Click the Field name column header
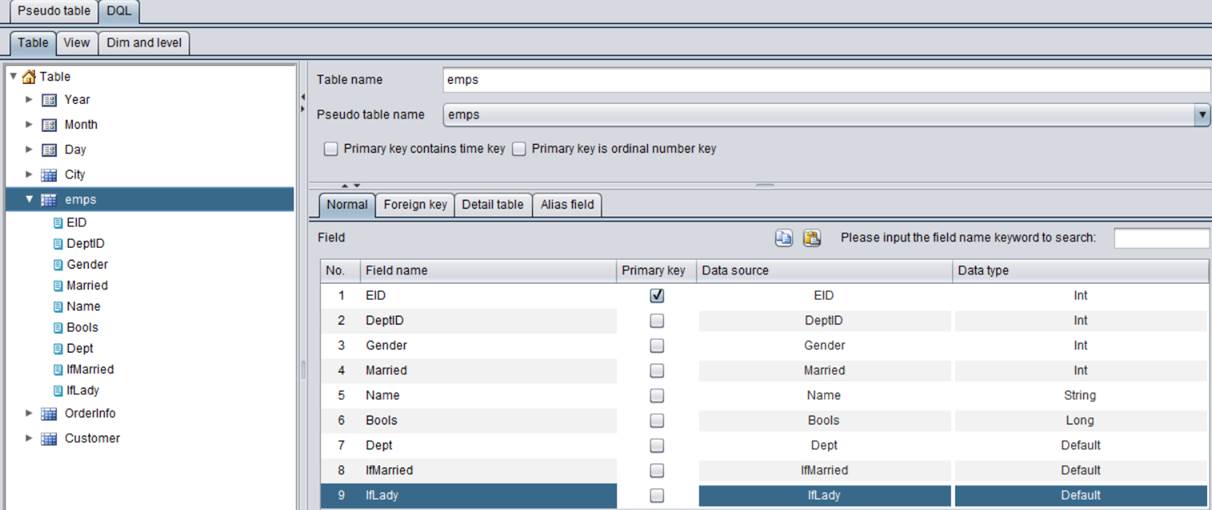The image size is (1212, 510). 487,270
